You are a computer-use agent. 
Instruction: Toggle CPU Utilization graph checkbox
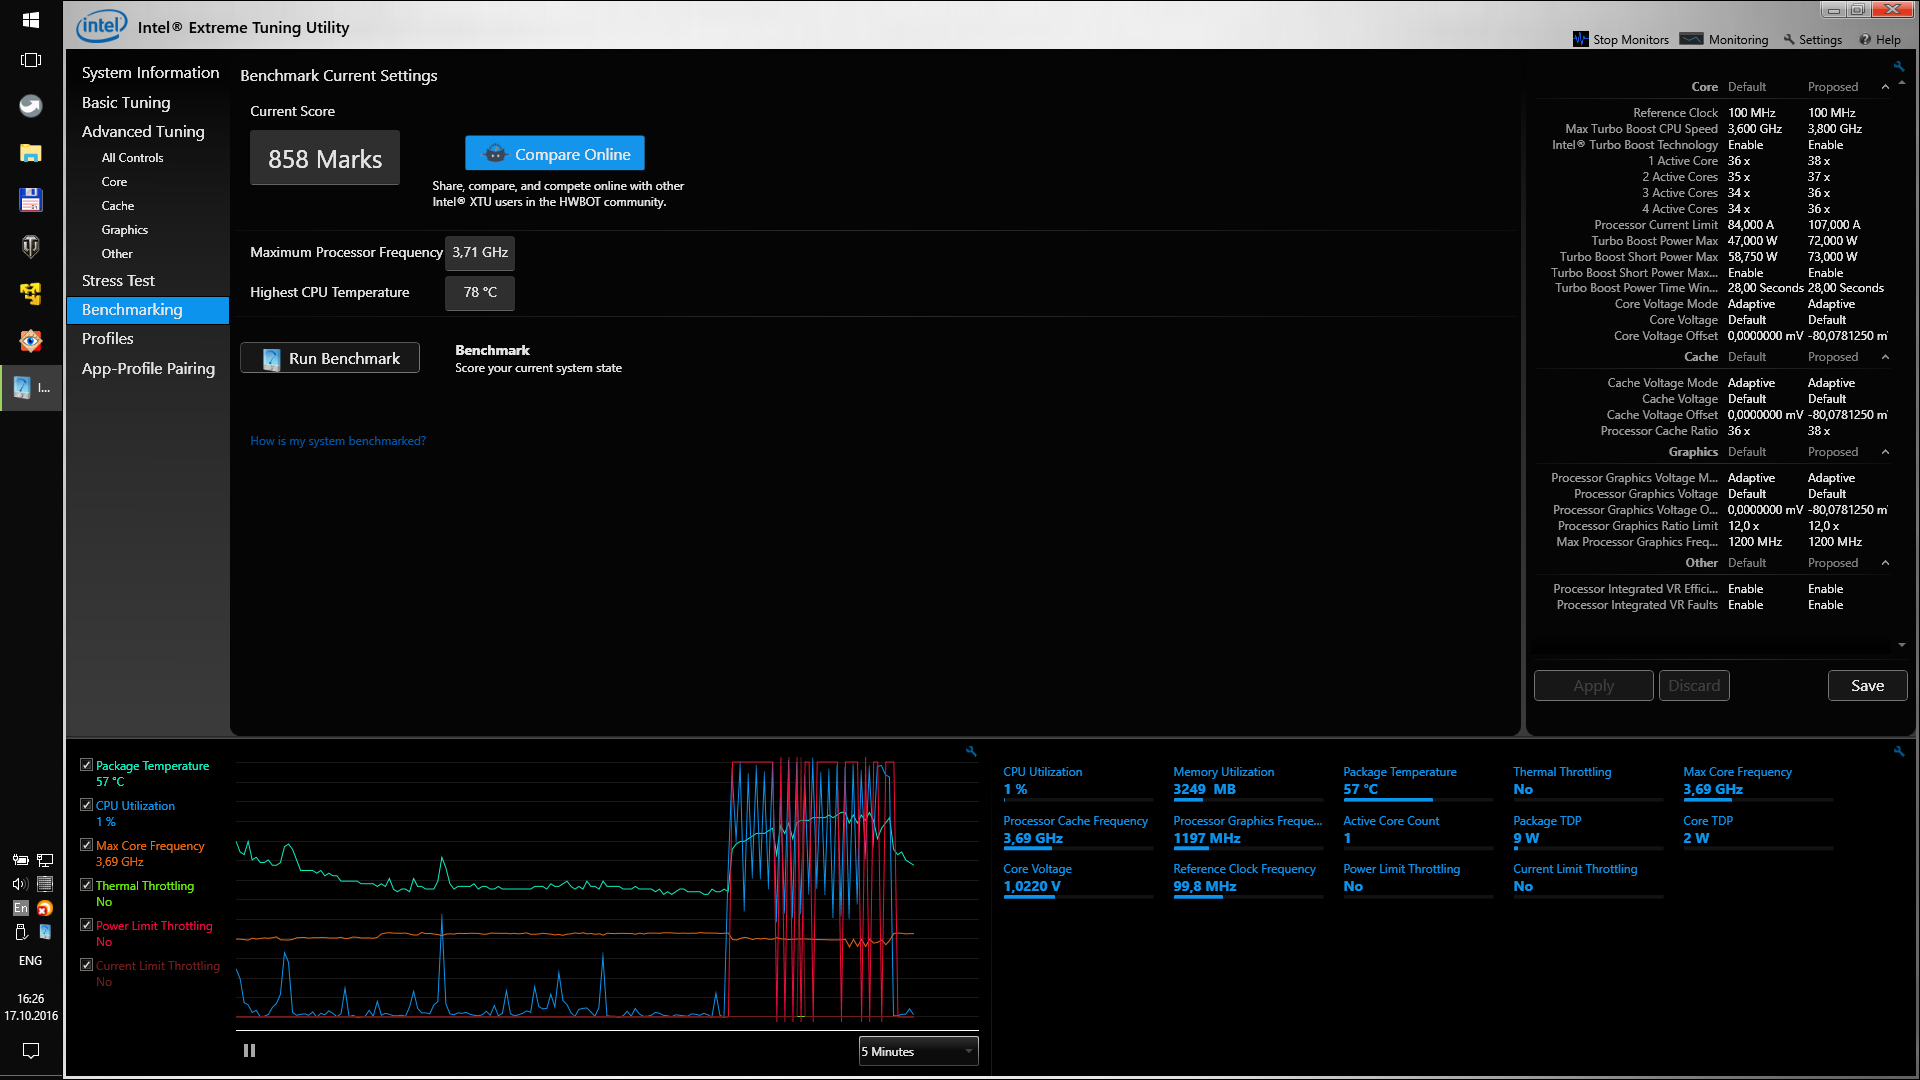pyautogui.click(x=86, y=805)
